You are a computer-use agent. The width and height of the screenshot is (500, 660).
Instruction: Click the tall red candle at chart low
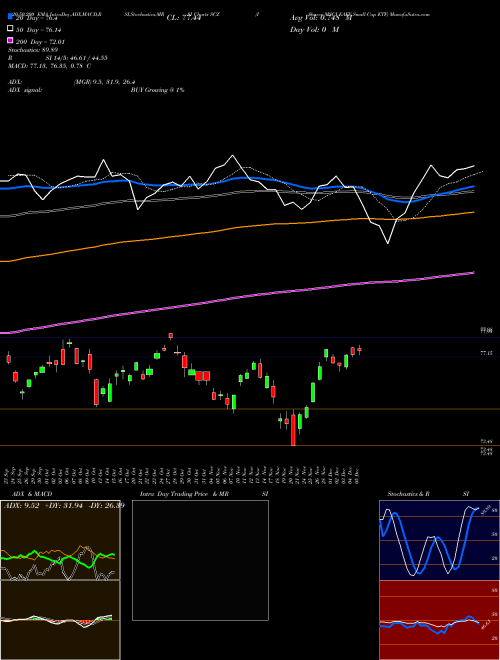293,429
